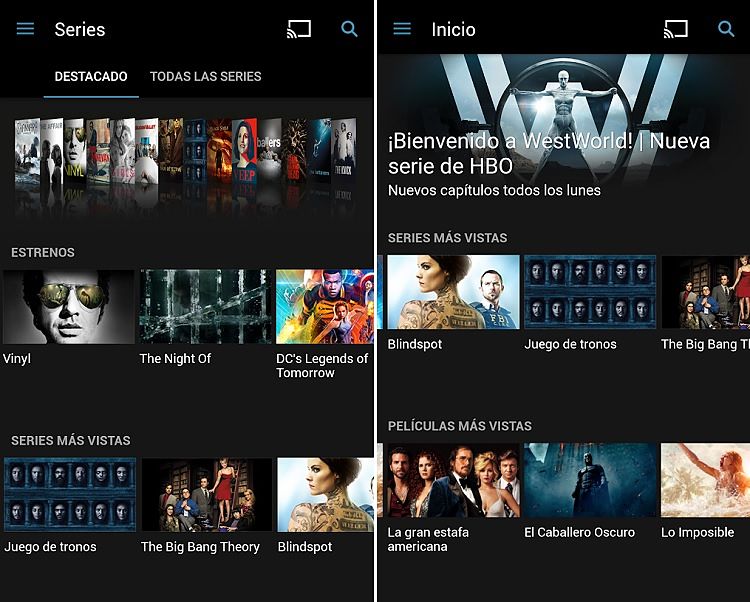Open hamburger menu on Series screen
The image size is (750, 602).
[25, 29]
